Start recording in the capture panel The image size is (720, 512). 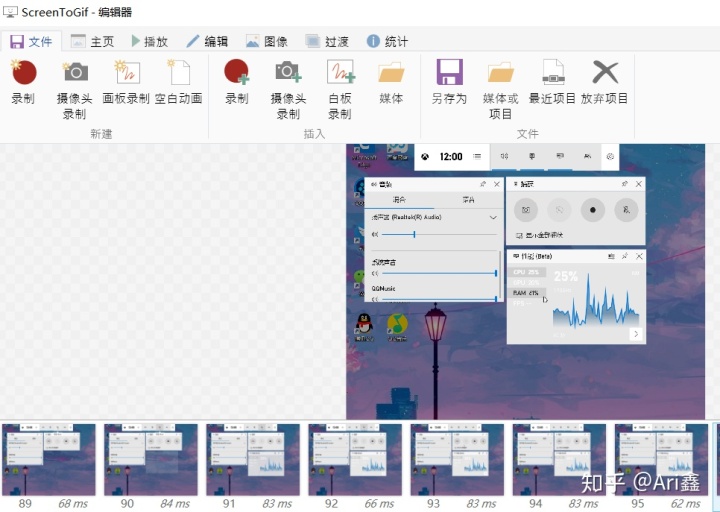coord(593,210)
